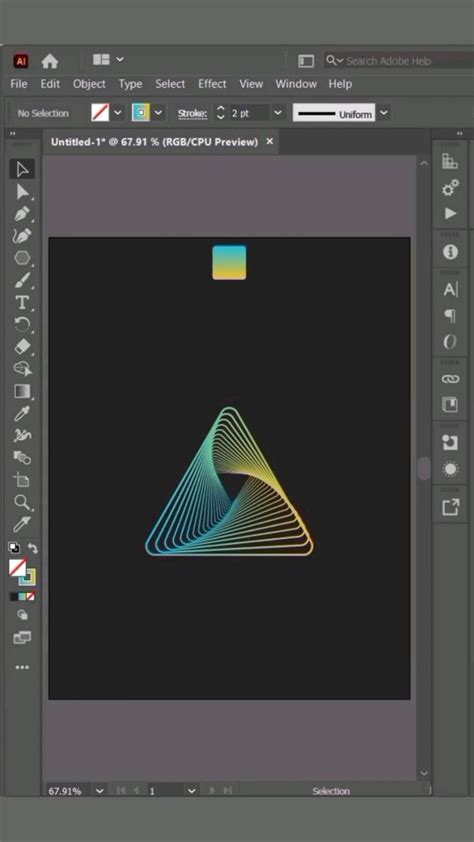
Task: Open the File menu
Action: pyautogui.click(x=19, y=84)
